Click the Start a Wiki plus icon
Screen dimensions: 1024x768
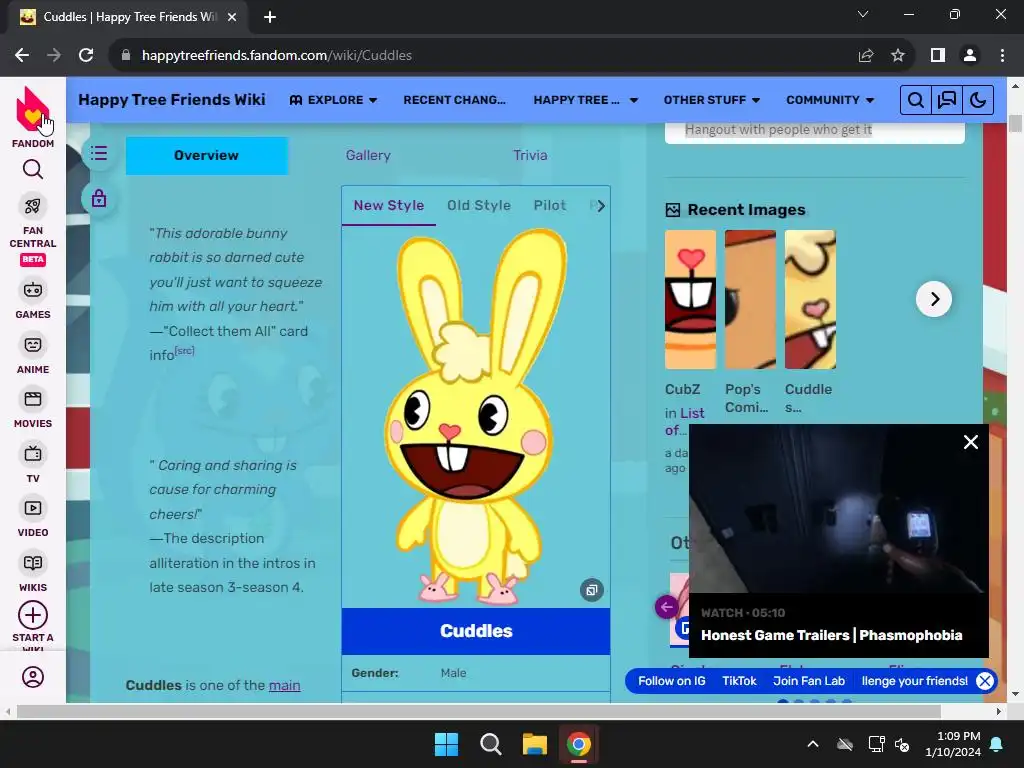[33, 615]
